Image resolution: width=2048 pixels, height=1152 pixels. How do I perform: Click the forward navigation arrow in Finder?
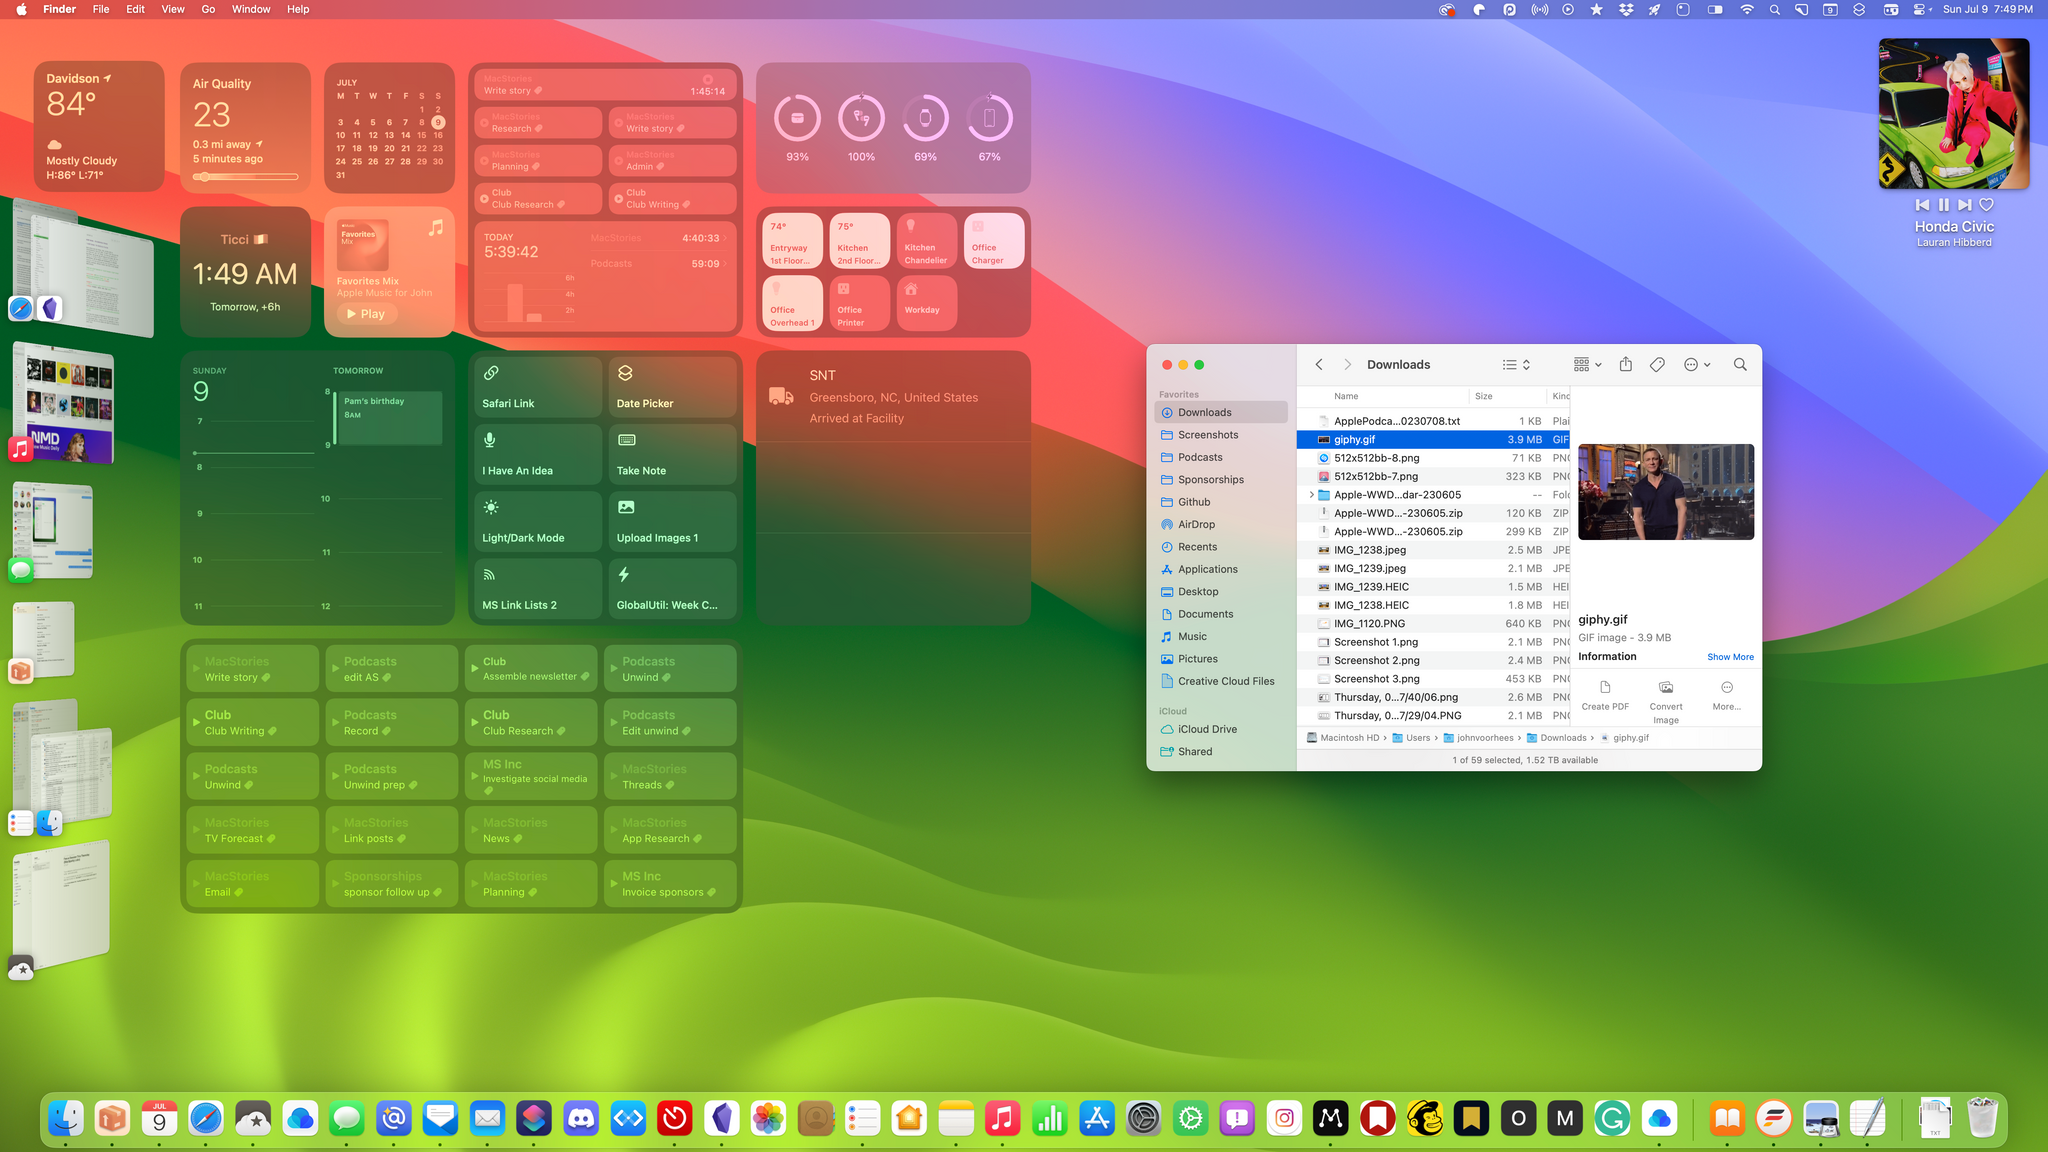[1348, 364]
